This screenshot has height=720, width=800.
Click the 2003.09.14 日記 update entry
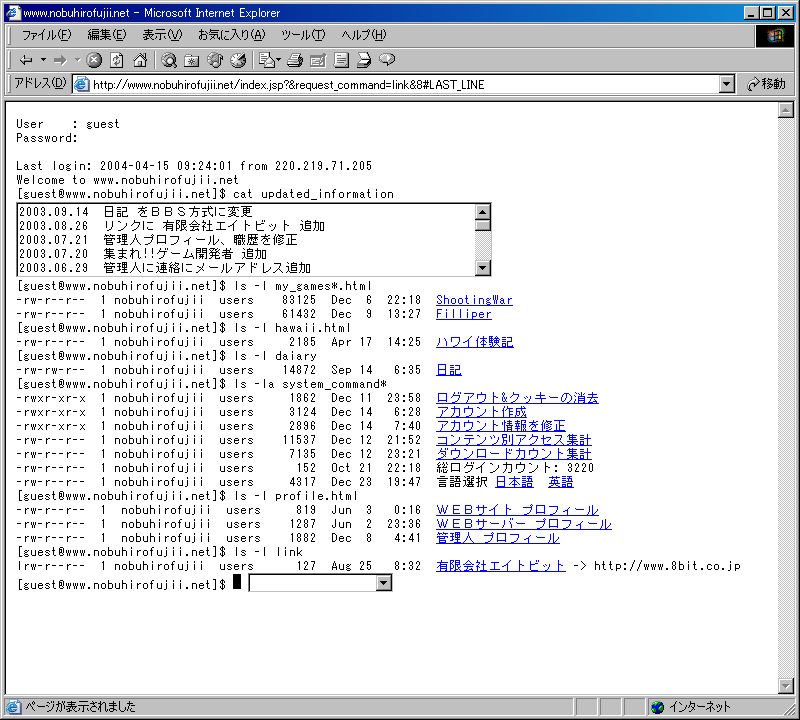[136, 212]
